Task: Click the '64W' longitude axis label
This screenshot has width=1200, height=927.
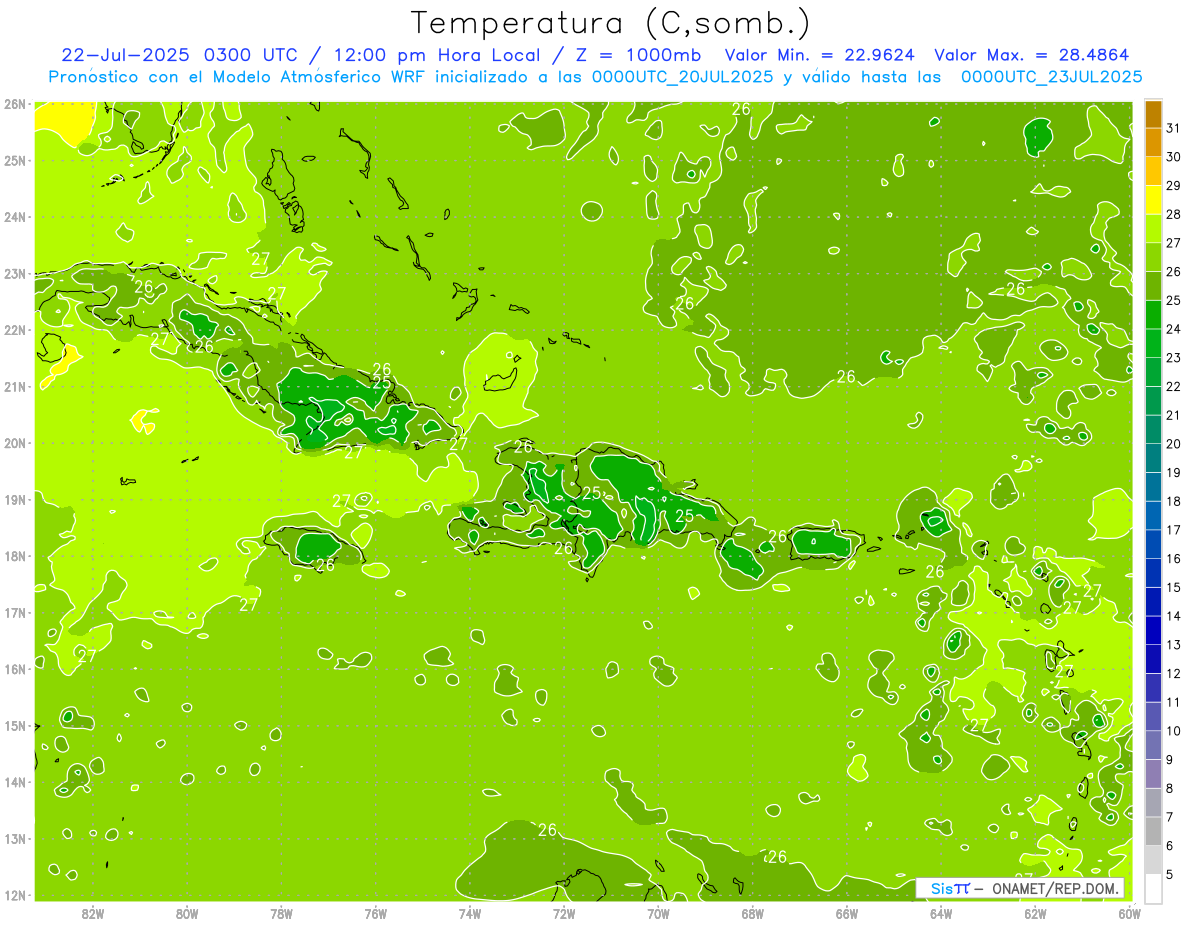Action: pyautogui.click(x=941, y=913)
